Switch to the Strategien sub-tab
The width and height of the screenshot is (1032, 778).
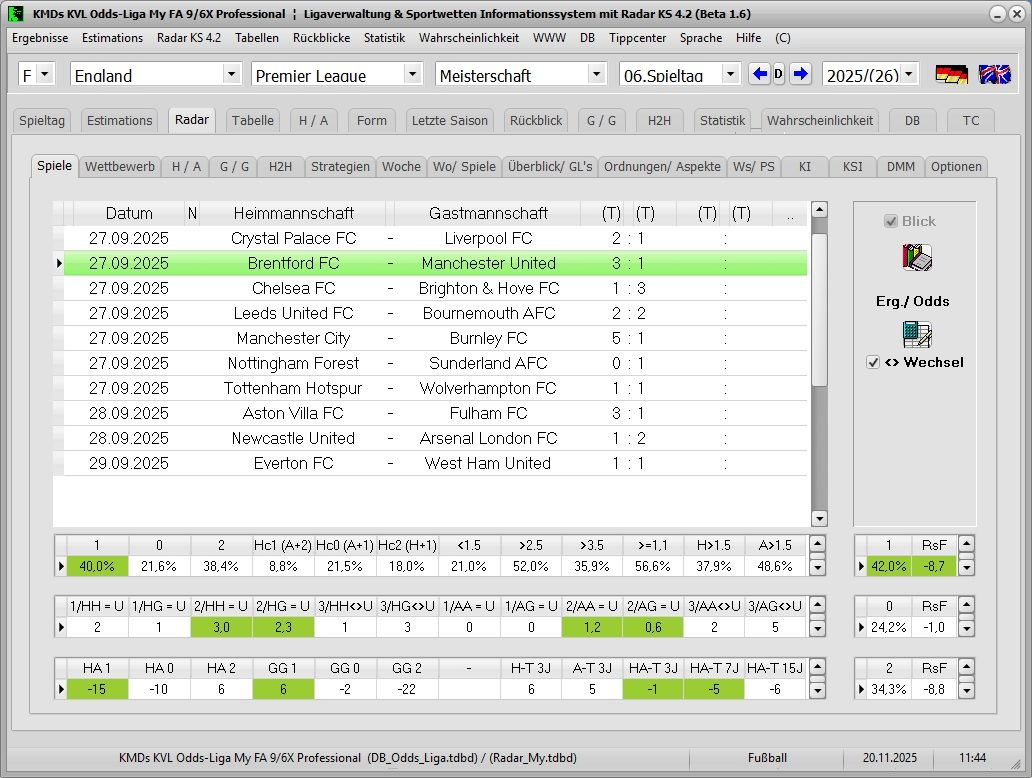[340, 167]
